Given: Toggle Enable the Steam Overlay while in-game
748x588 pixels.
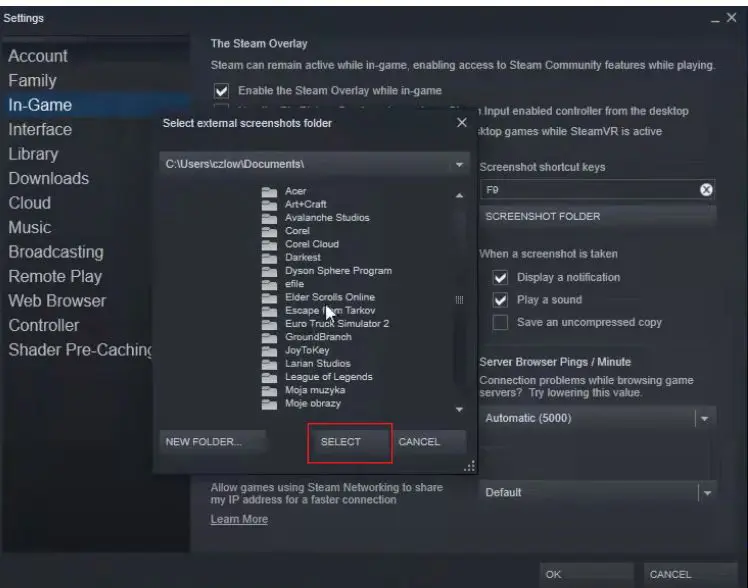Looking at the screenshot, I should pos(221,91).
